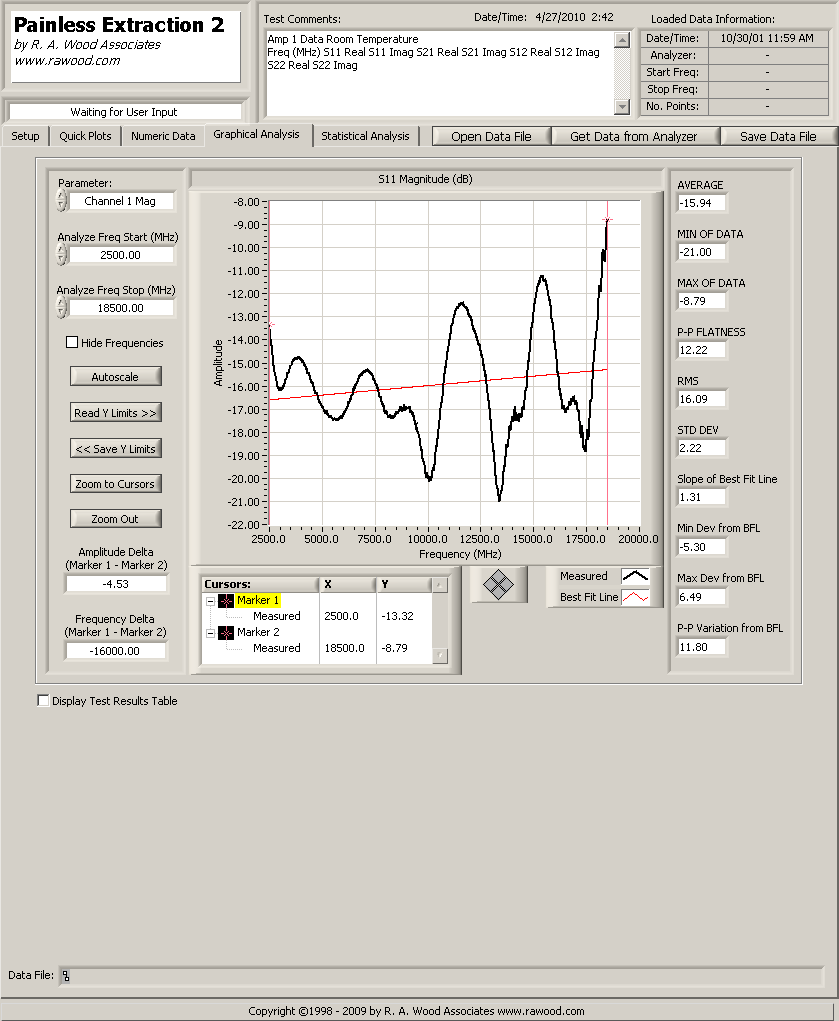The height and width of the screenshot is (1021, 839).
Task: Increment the Parameter selector
Action: click(62, 196)
